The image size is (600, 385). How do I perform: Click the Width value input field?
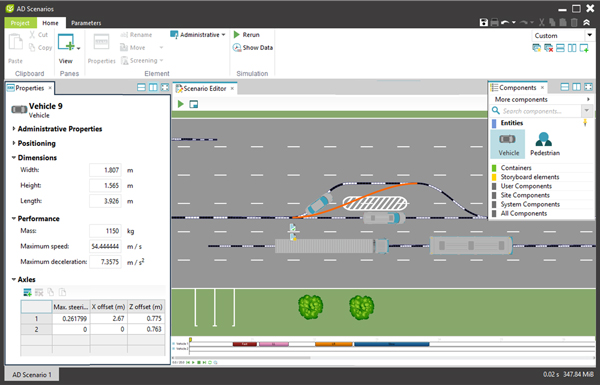tap(105, 170)
